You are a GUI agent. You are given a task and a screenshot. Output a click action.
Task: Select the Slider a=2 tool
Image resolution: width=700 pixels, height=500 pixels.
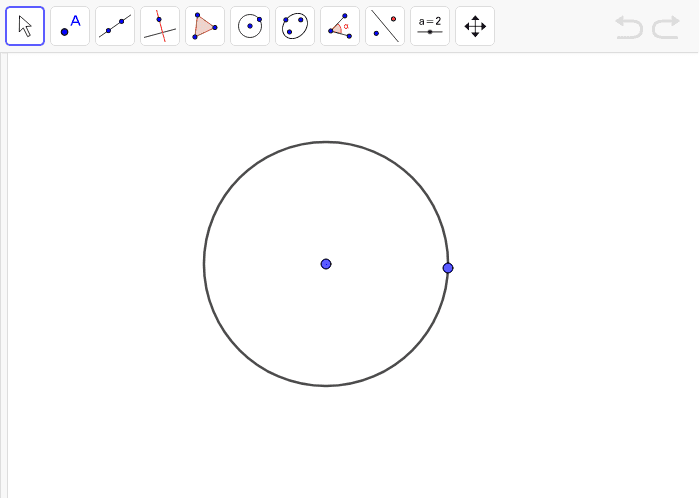[x=430, y=26]
